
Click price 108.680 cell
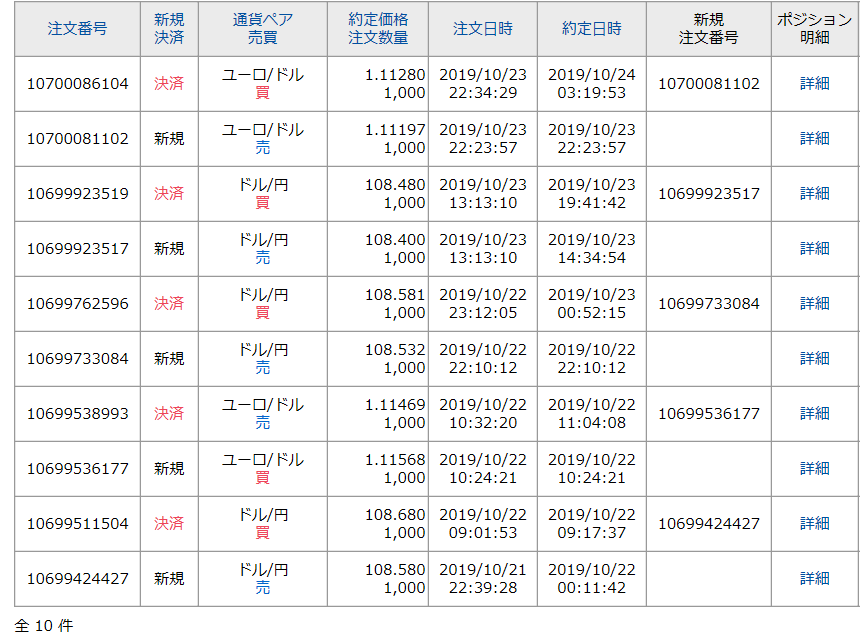coord(395,515)
